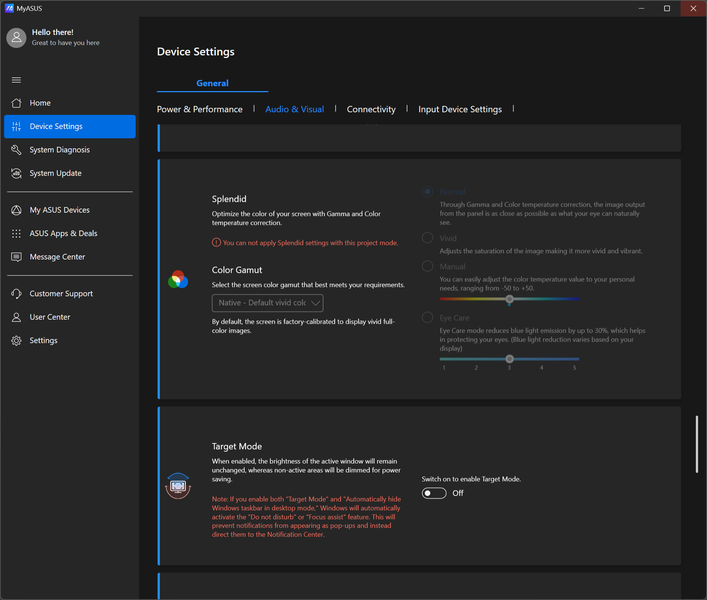Viewport: 707px width, 600px height.
Task: Open Connectivity section
Action: point(371,110)
